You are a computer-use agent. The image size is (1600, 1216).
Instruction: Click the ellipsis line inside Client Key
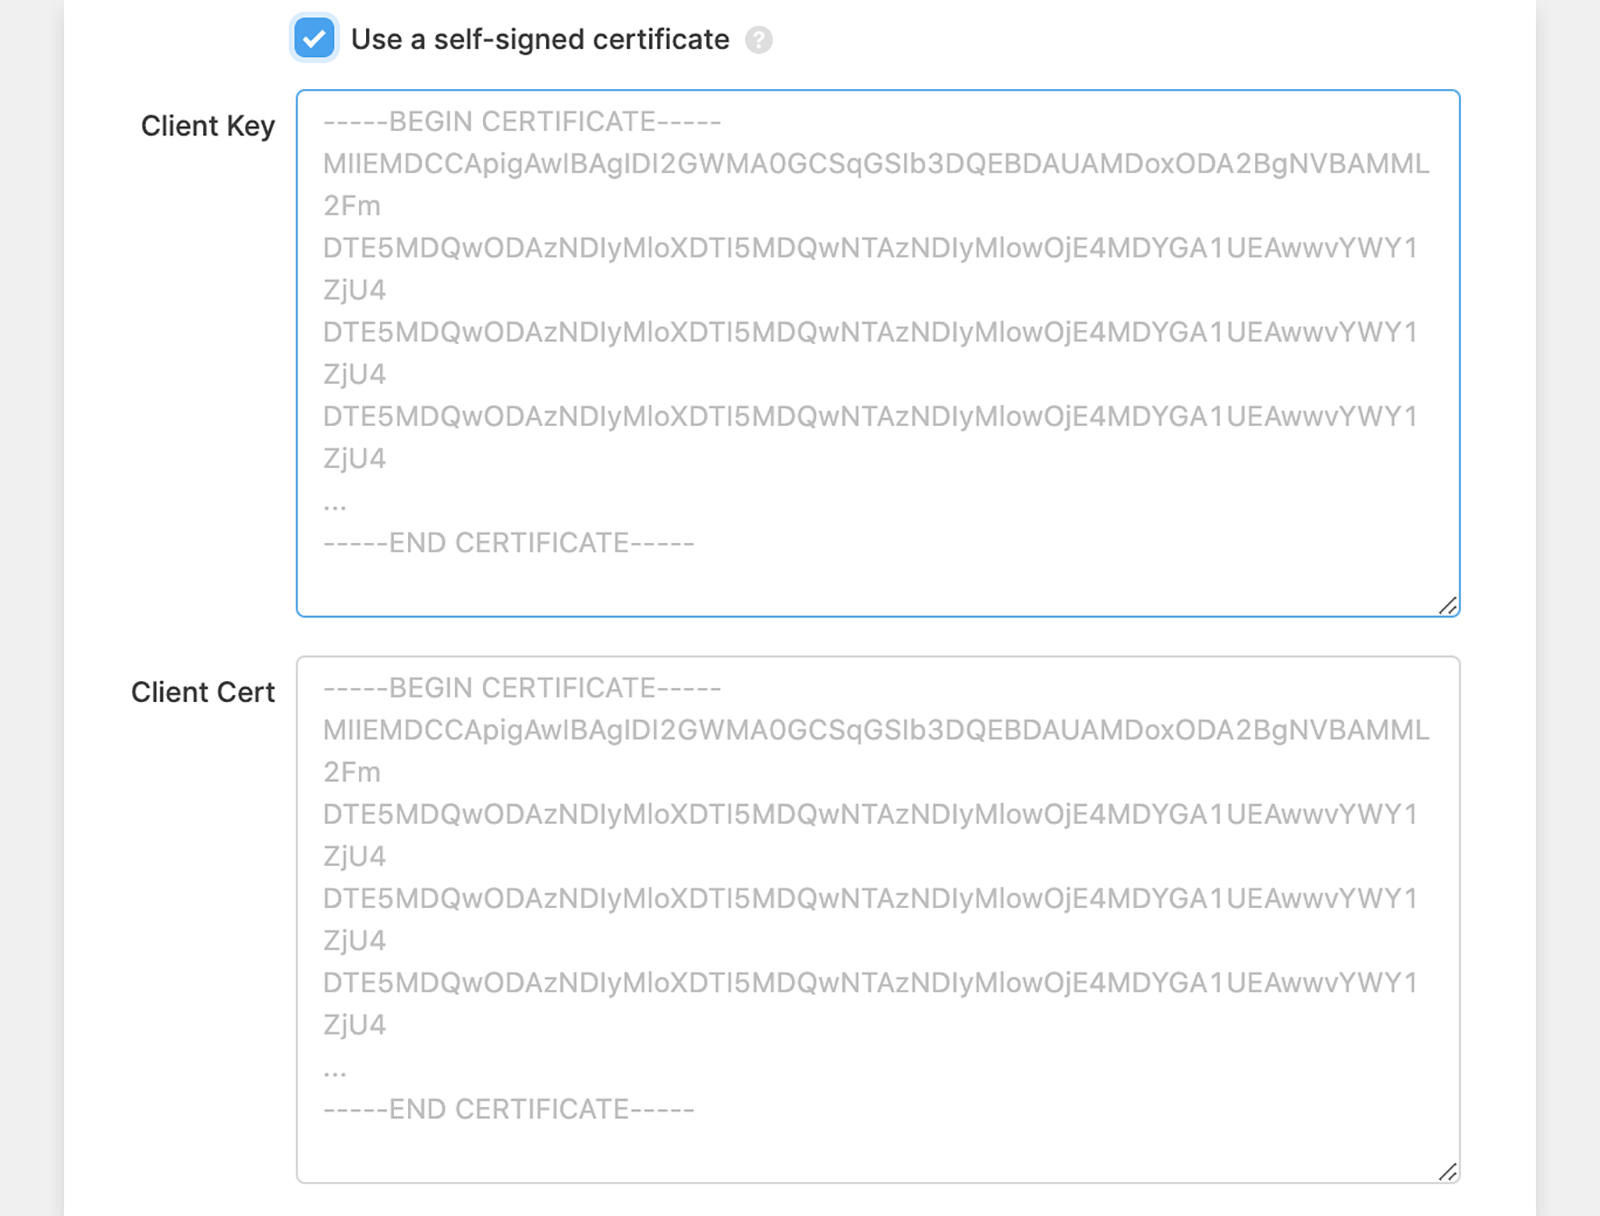point(335,505)
